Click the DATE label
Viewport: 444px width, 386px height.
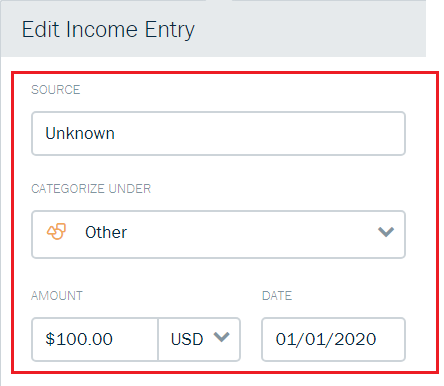(277, 296)
